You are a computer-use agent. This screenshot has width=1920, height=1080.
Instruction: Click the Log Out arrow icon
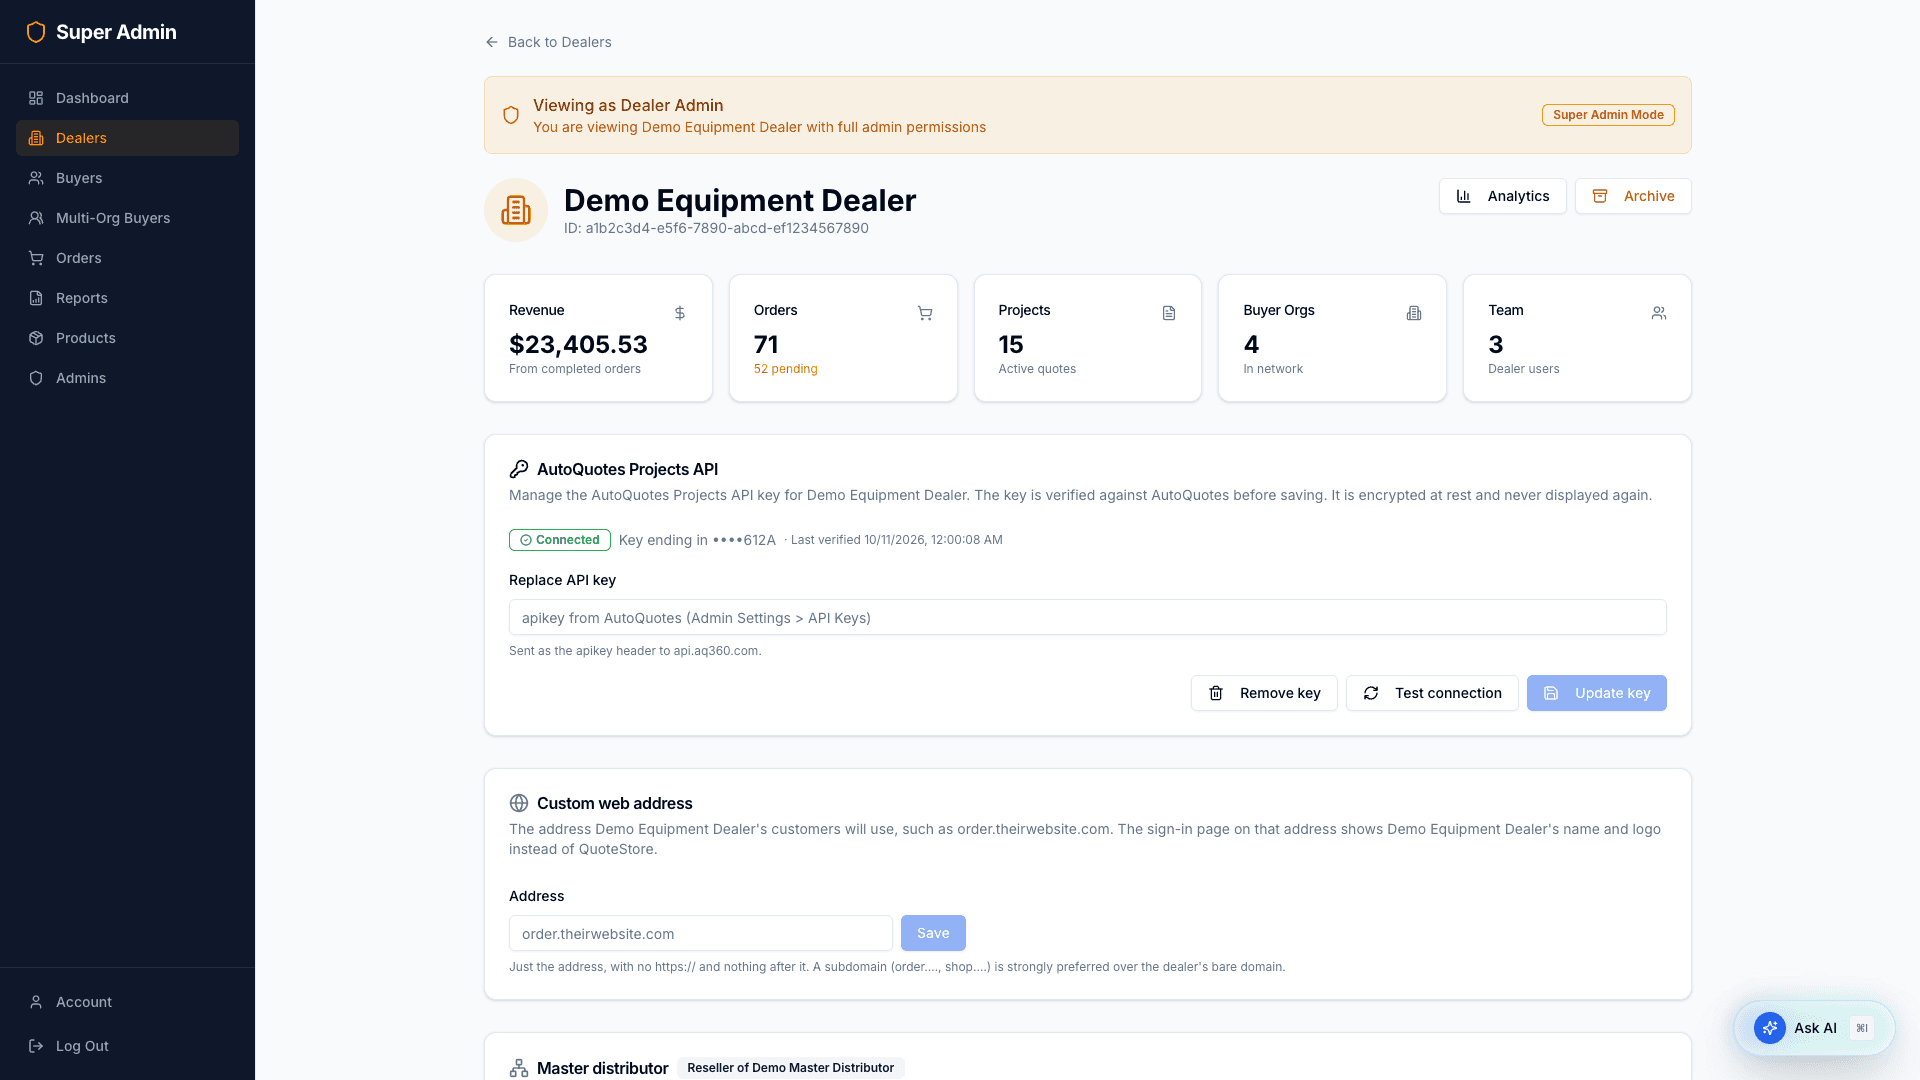(x=36, y=1046)
